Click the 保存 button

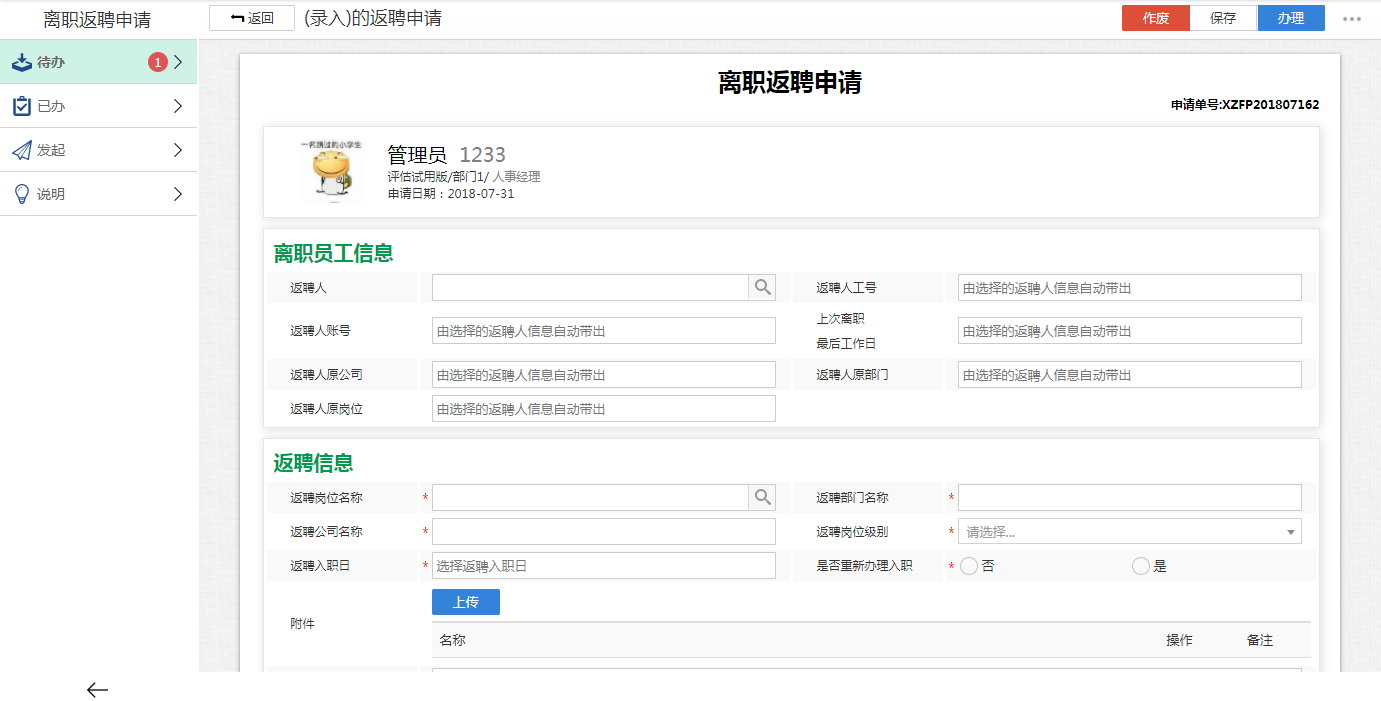(x=1223, y=18)
